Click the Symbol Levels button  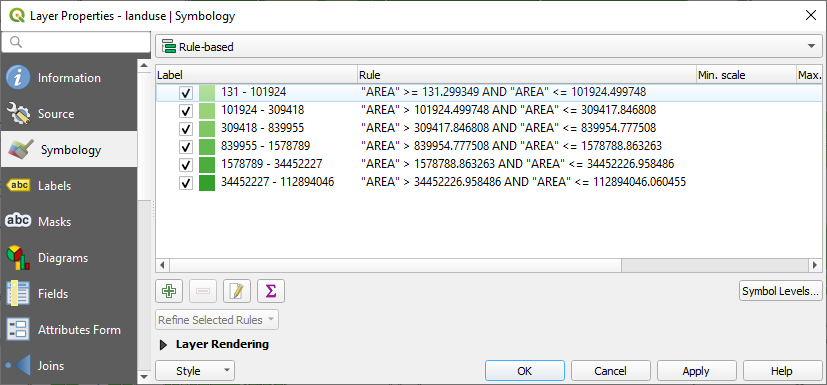[x=781, y=291]
